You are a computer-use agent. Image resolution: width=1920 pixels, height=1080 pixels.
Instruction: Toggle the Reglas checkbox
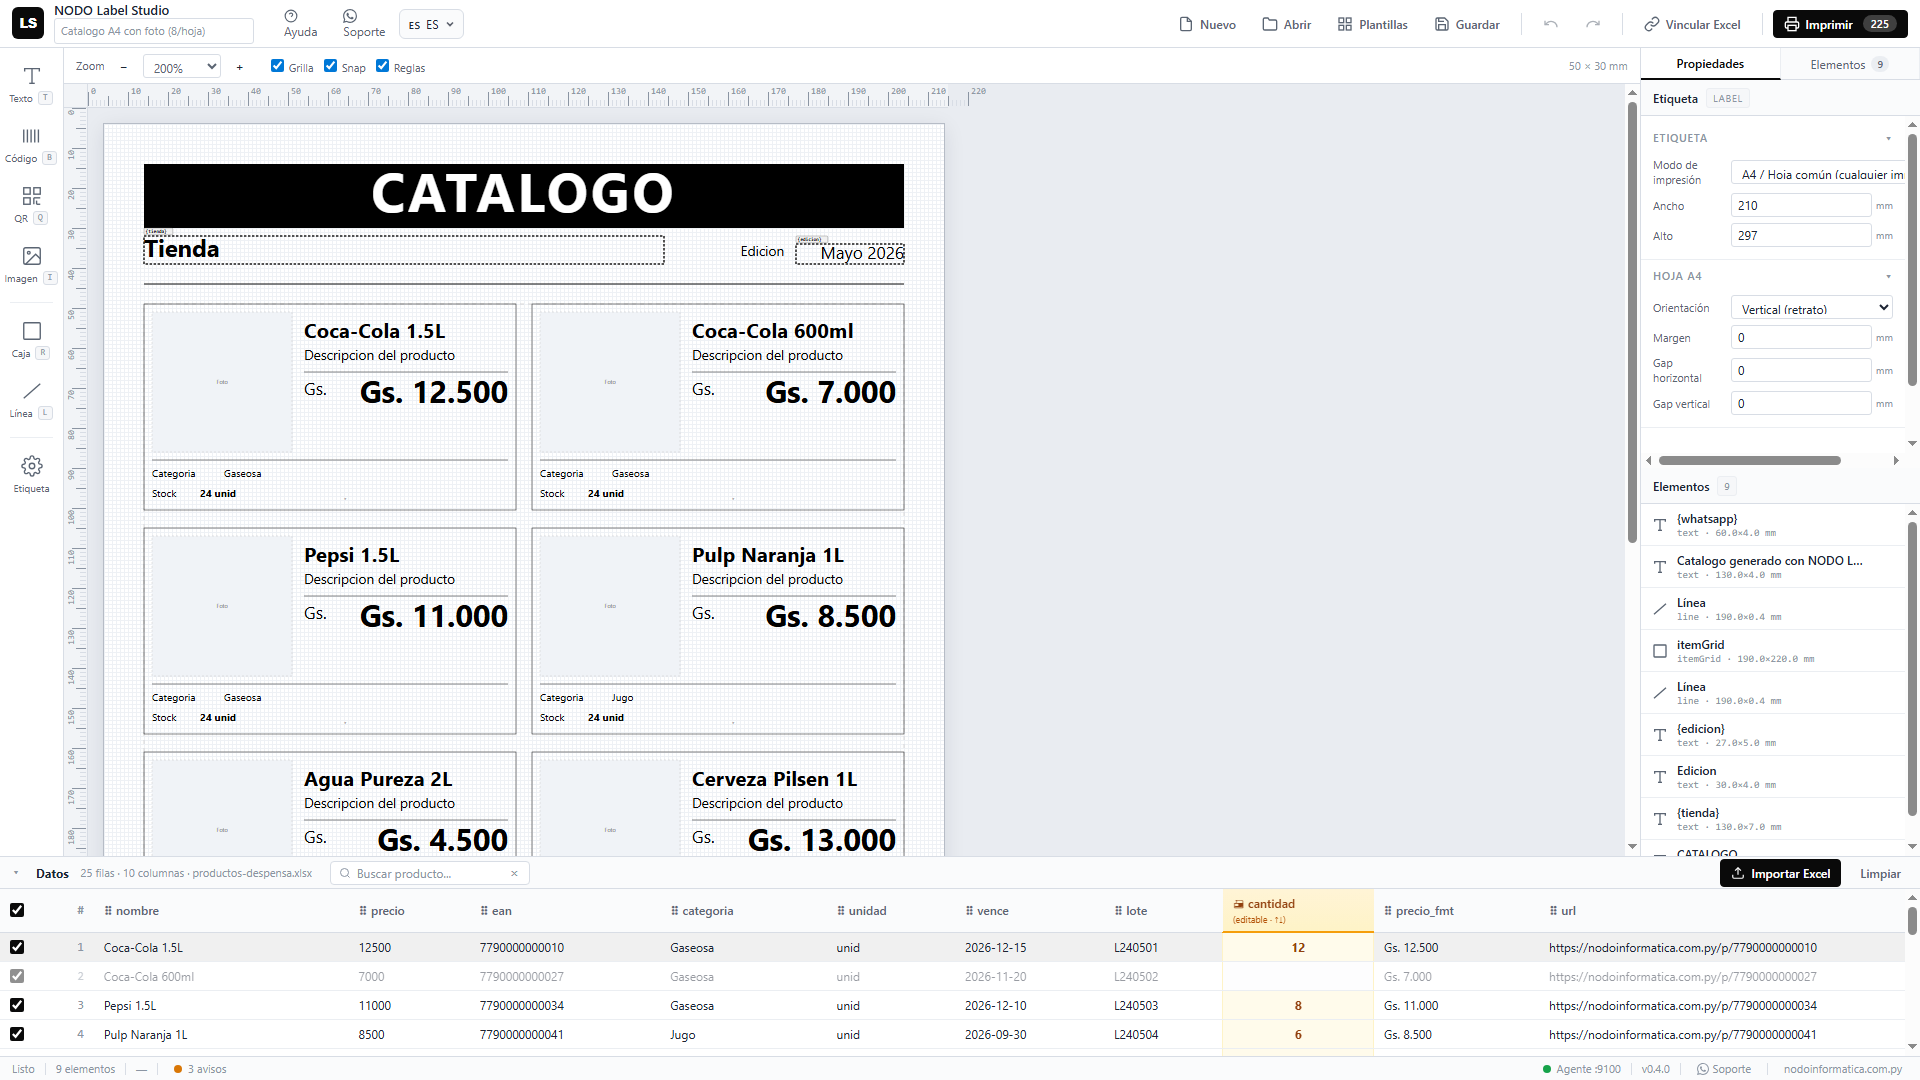[382, 66]
